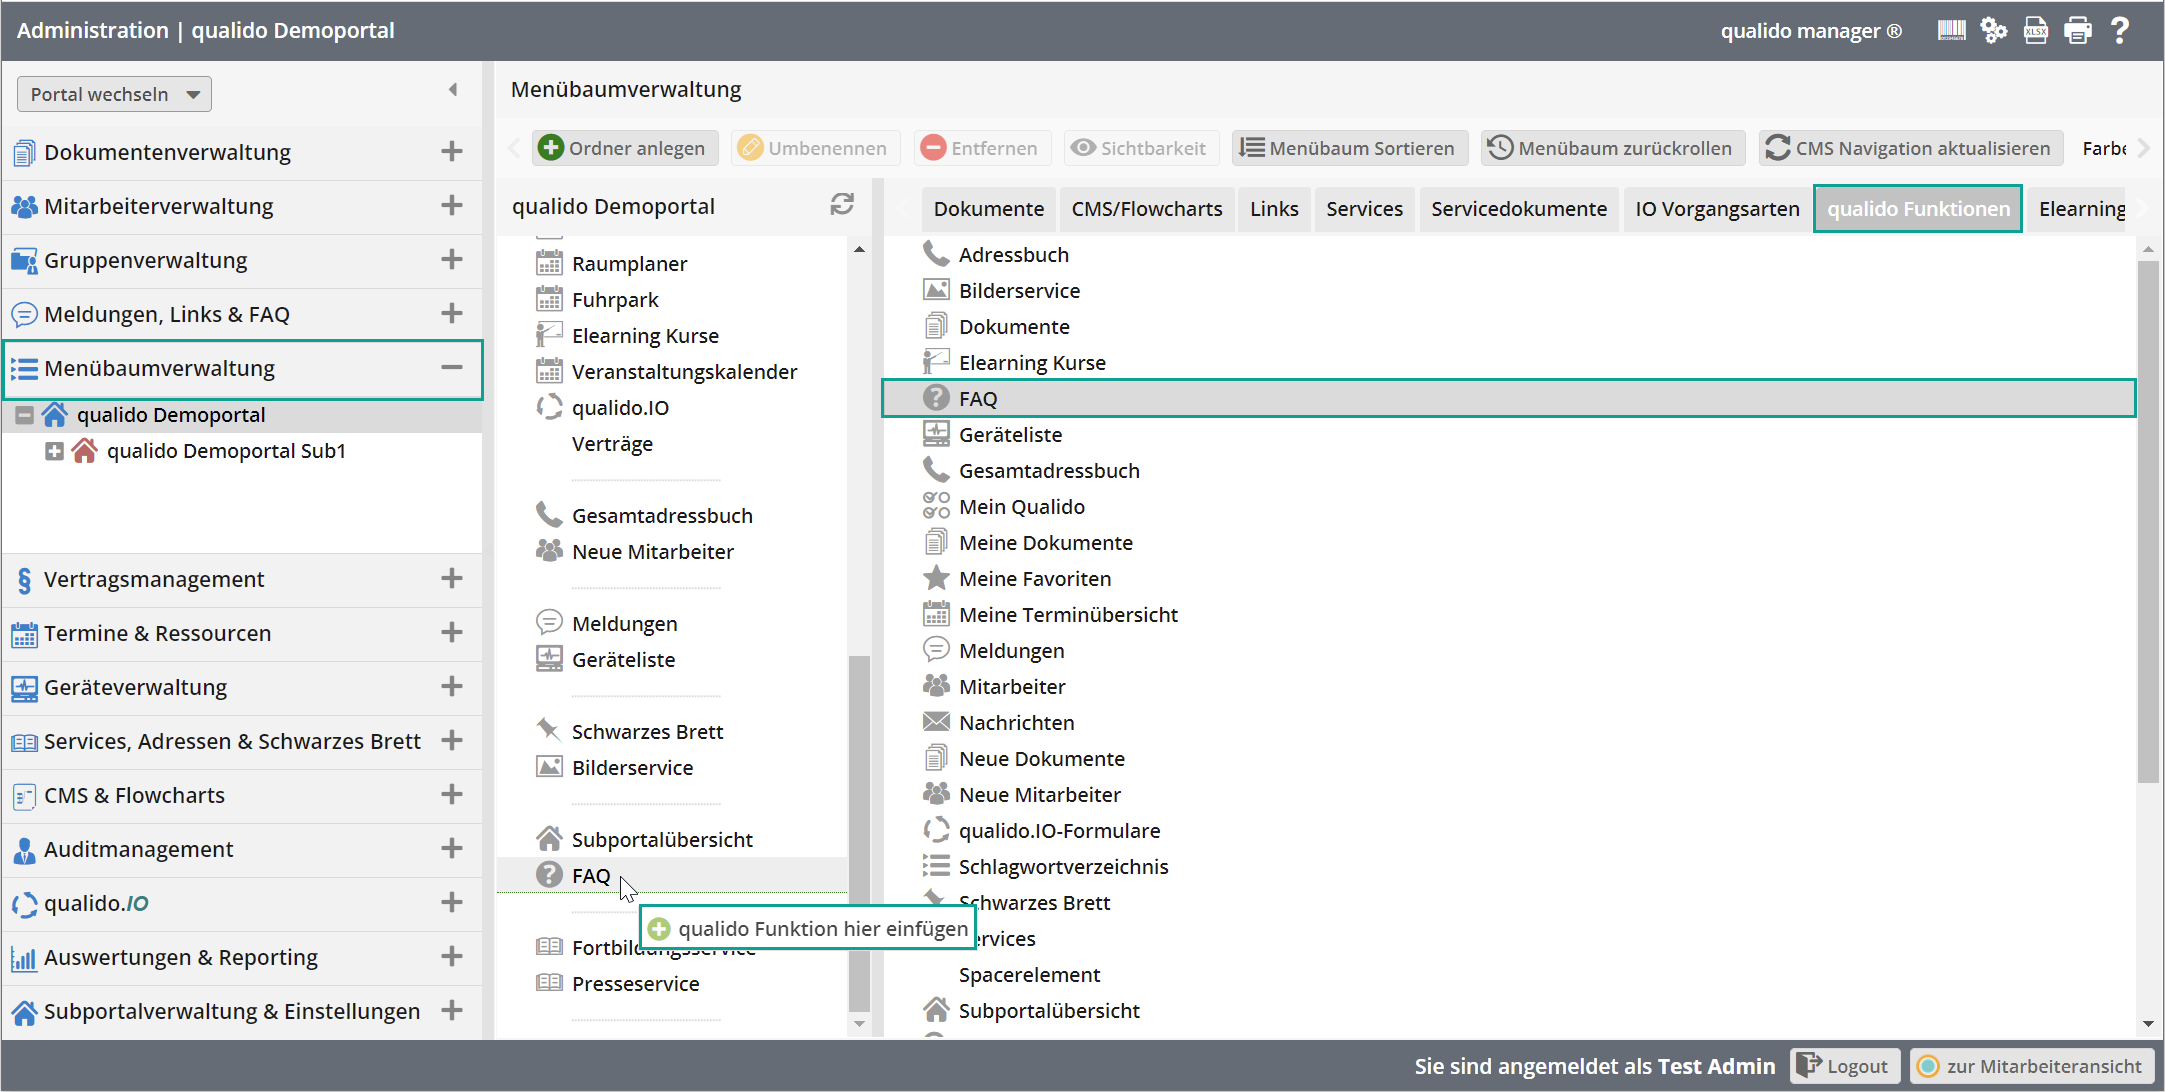
Task: Click the Auditmanagement person icon
Action: point(24,850)
